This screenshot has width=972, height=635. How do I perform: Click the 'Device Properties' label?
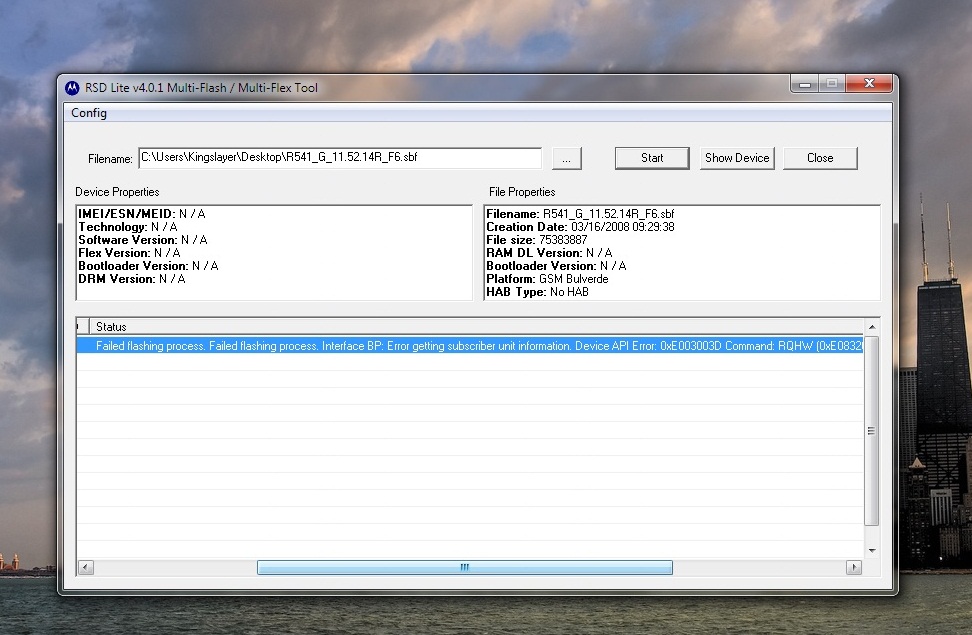[117, 192]
